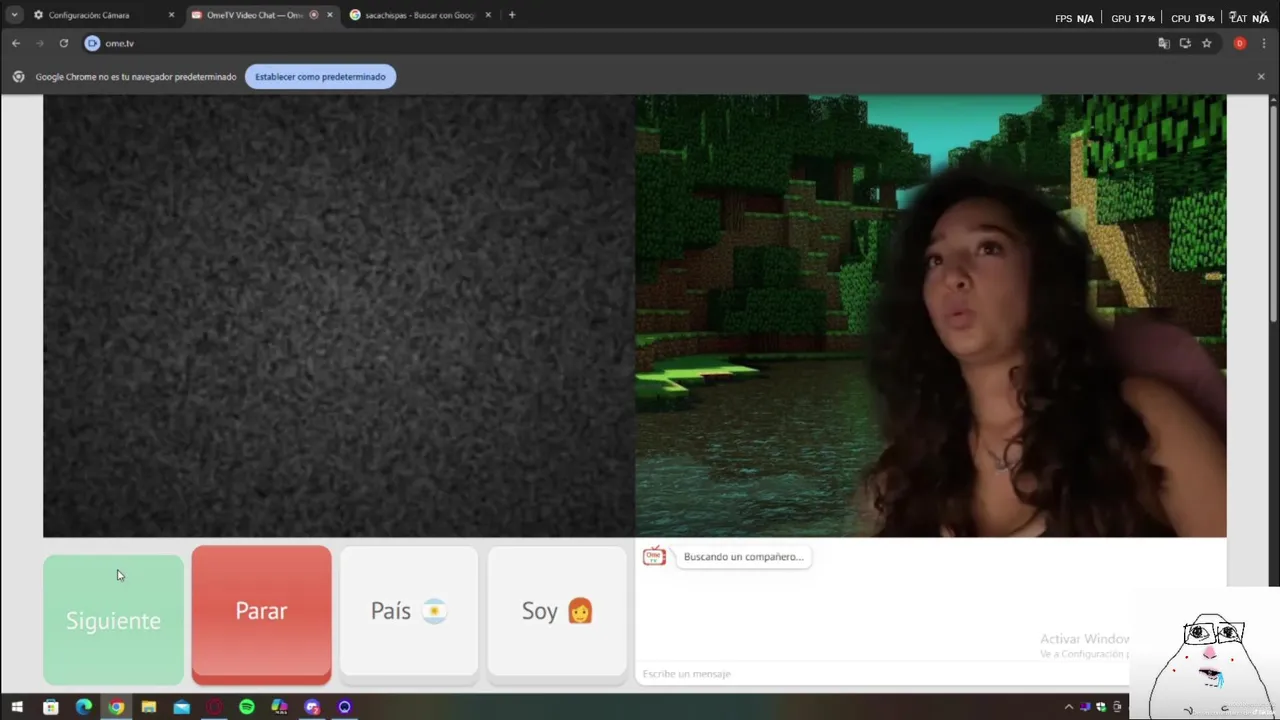Open the Opera browser from the taskbar
Image resolution: width=1280 pixels, height=720 pixels.
[x=214, y=707]
